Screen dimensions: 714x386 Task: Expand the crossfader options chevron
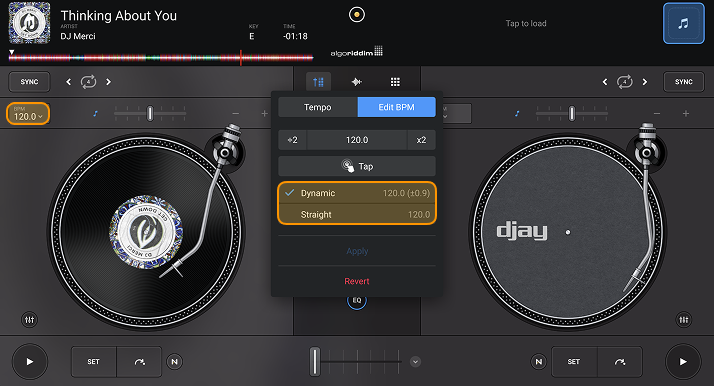(415, 362)
